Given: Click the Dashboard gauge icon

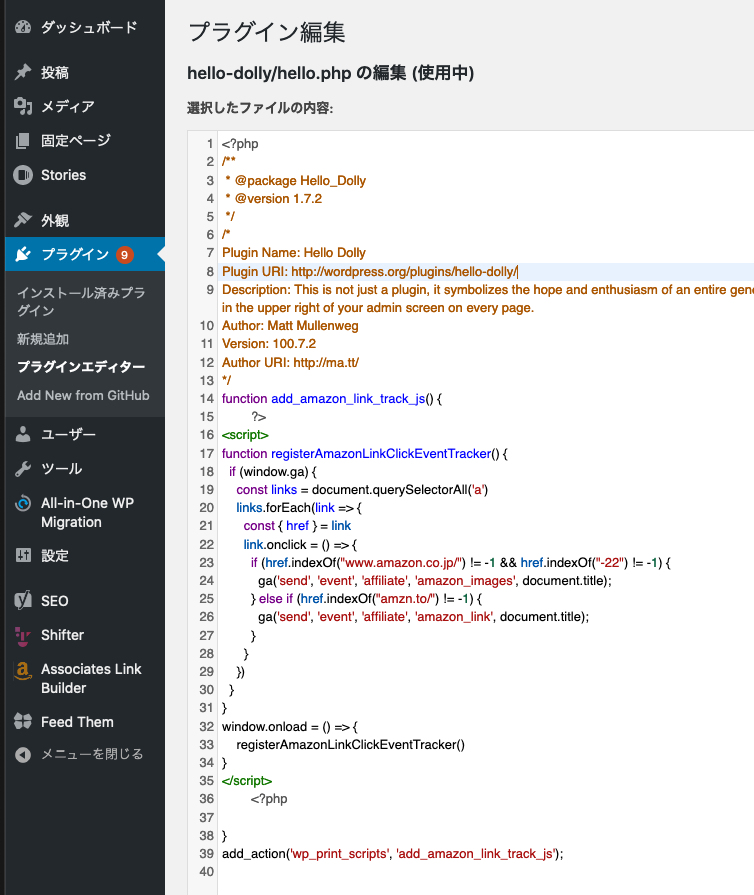Looking at the screenshot, I should [23, 28].
